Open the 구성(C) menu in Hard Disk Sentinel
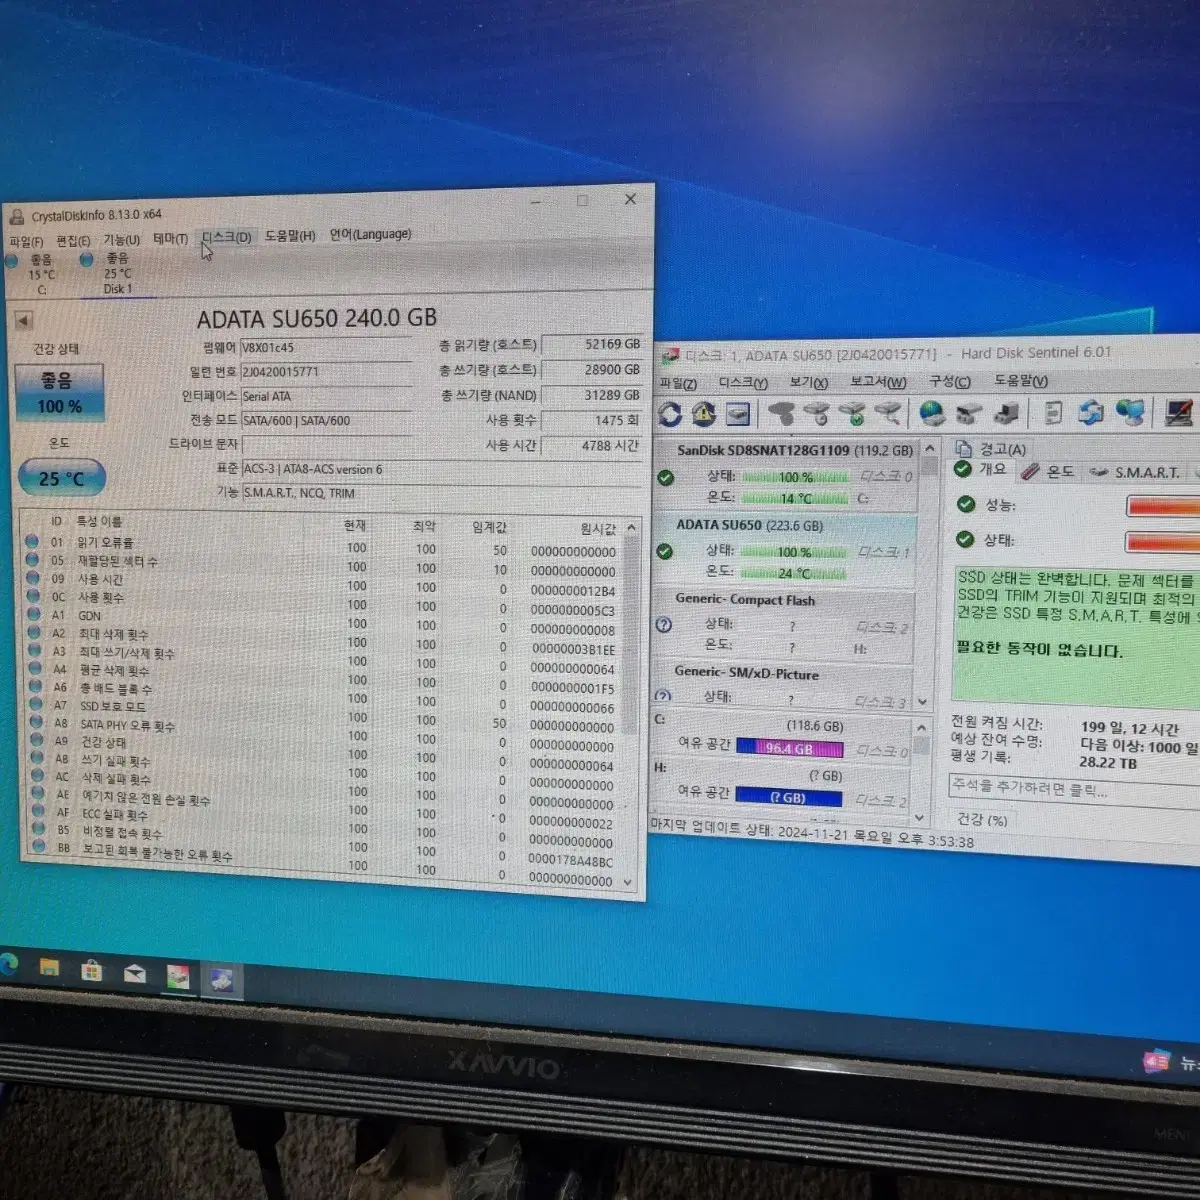This screenshot has width=1200, height=1200. coord(949,381)
